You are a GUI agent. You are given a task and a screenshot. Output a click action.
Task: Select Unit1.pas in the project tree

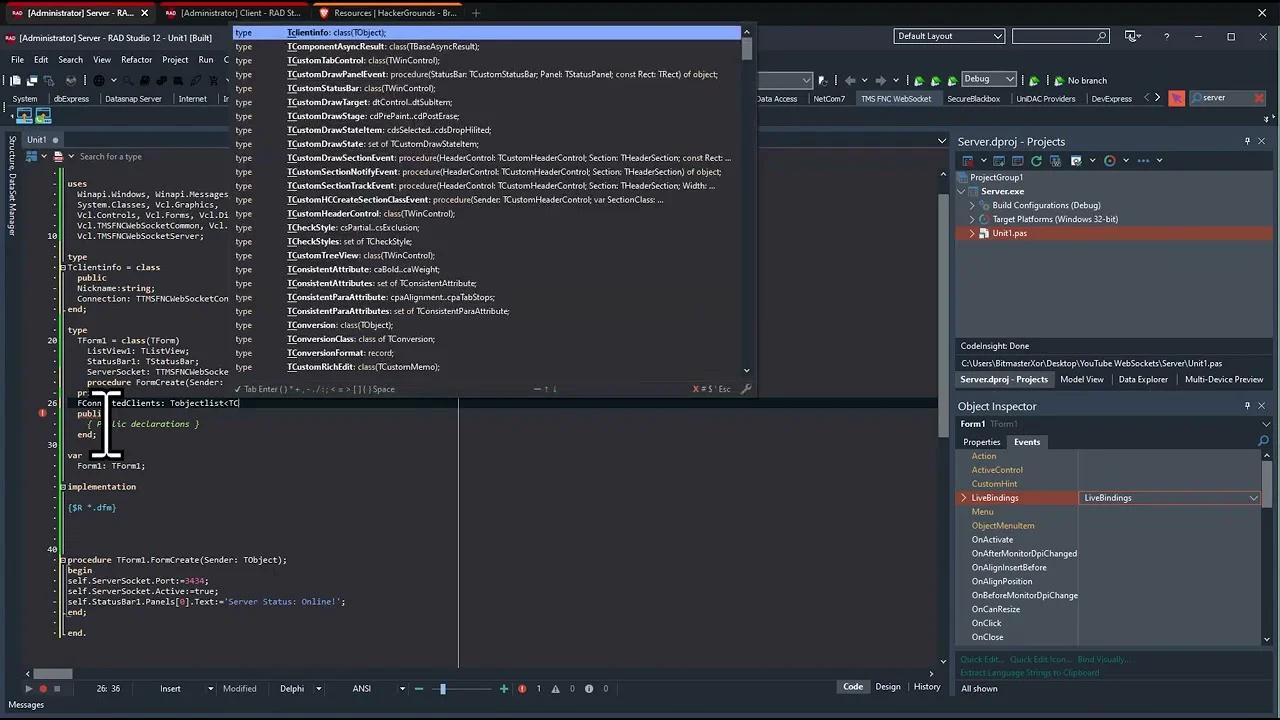tap(1009, 233)
